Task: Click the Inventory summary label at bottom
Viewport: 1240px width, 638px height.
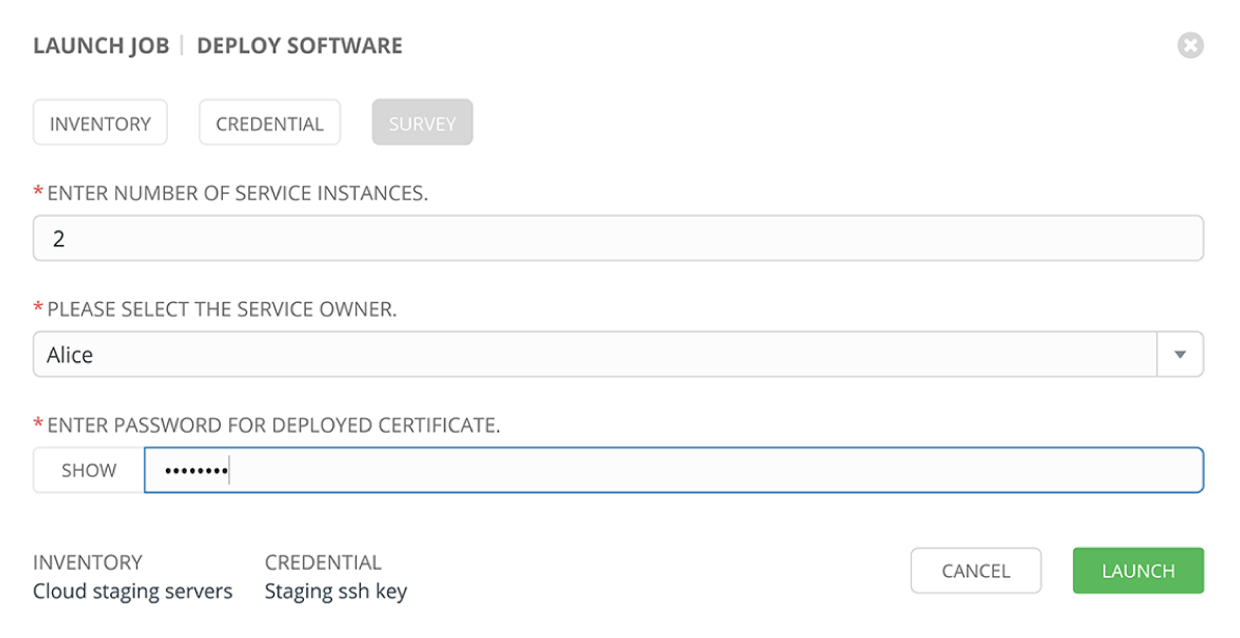Action: [88, 562]
